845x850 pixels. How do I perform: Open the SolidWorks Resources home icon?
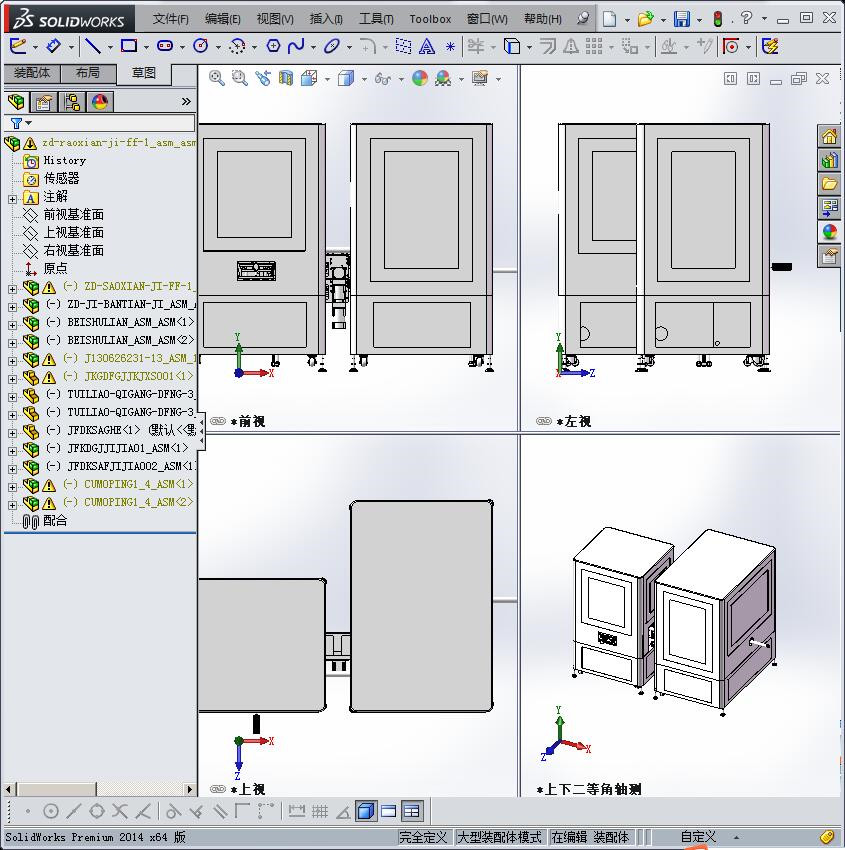click(x=829, y=137)
